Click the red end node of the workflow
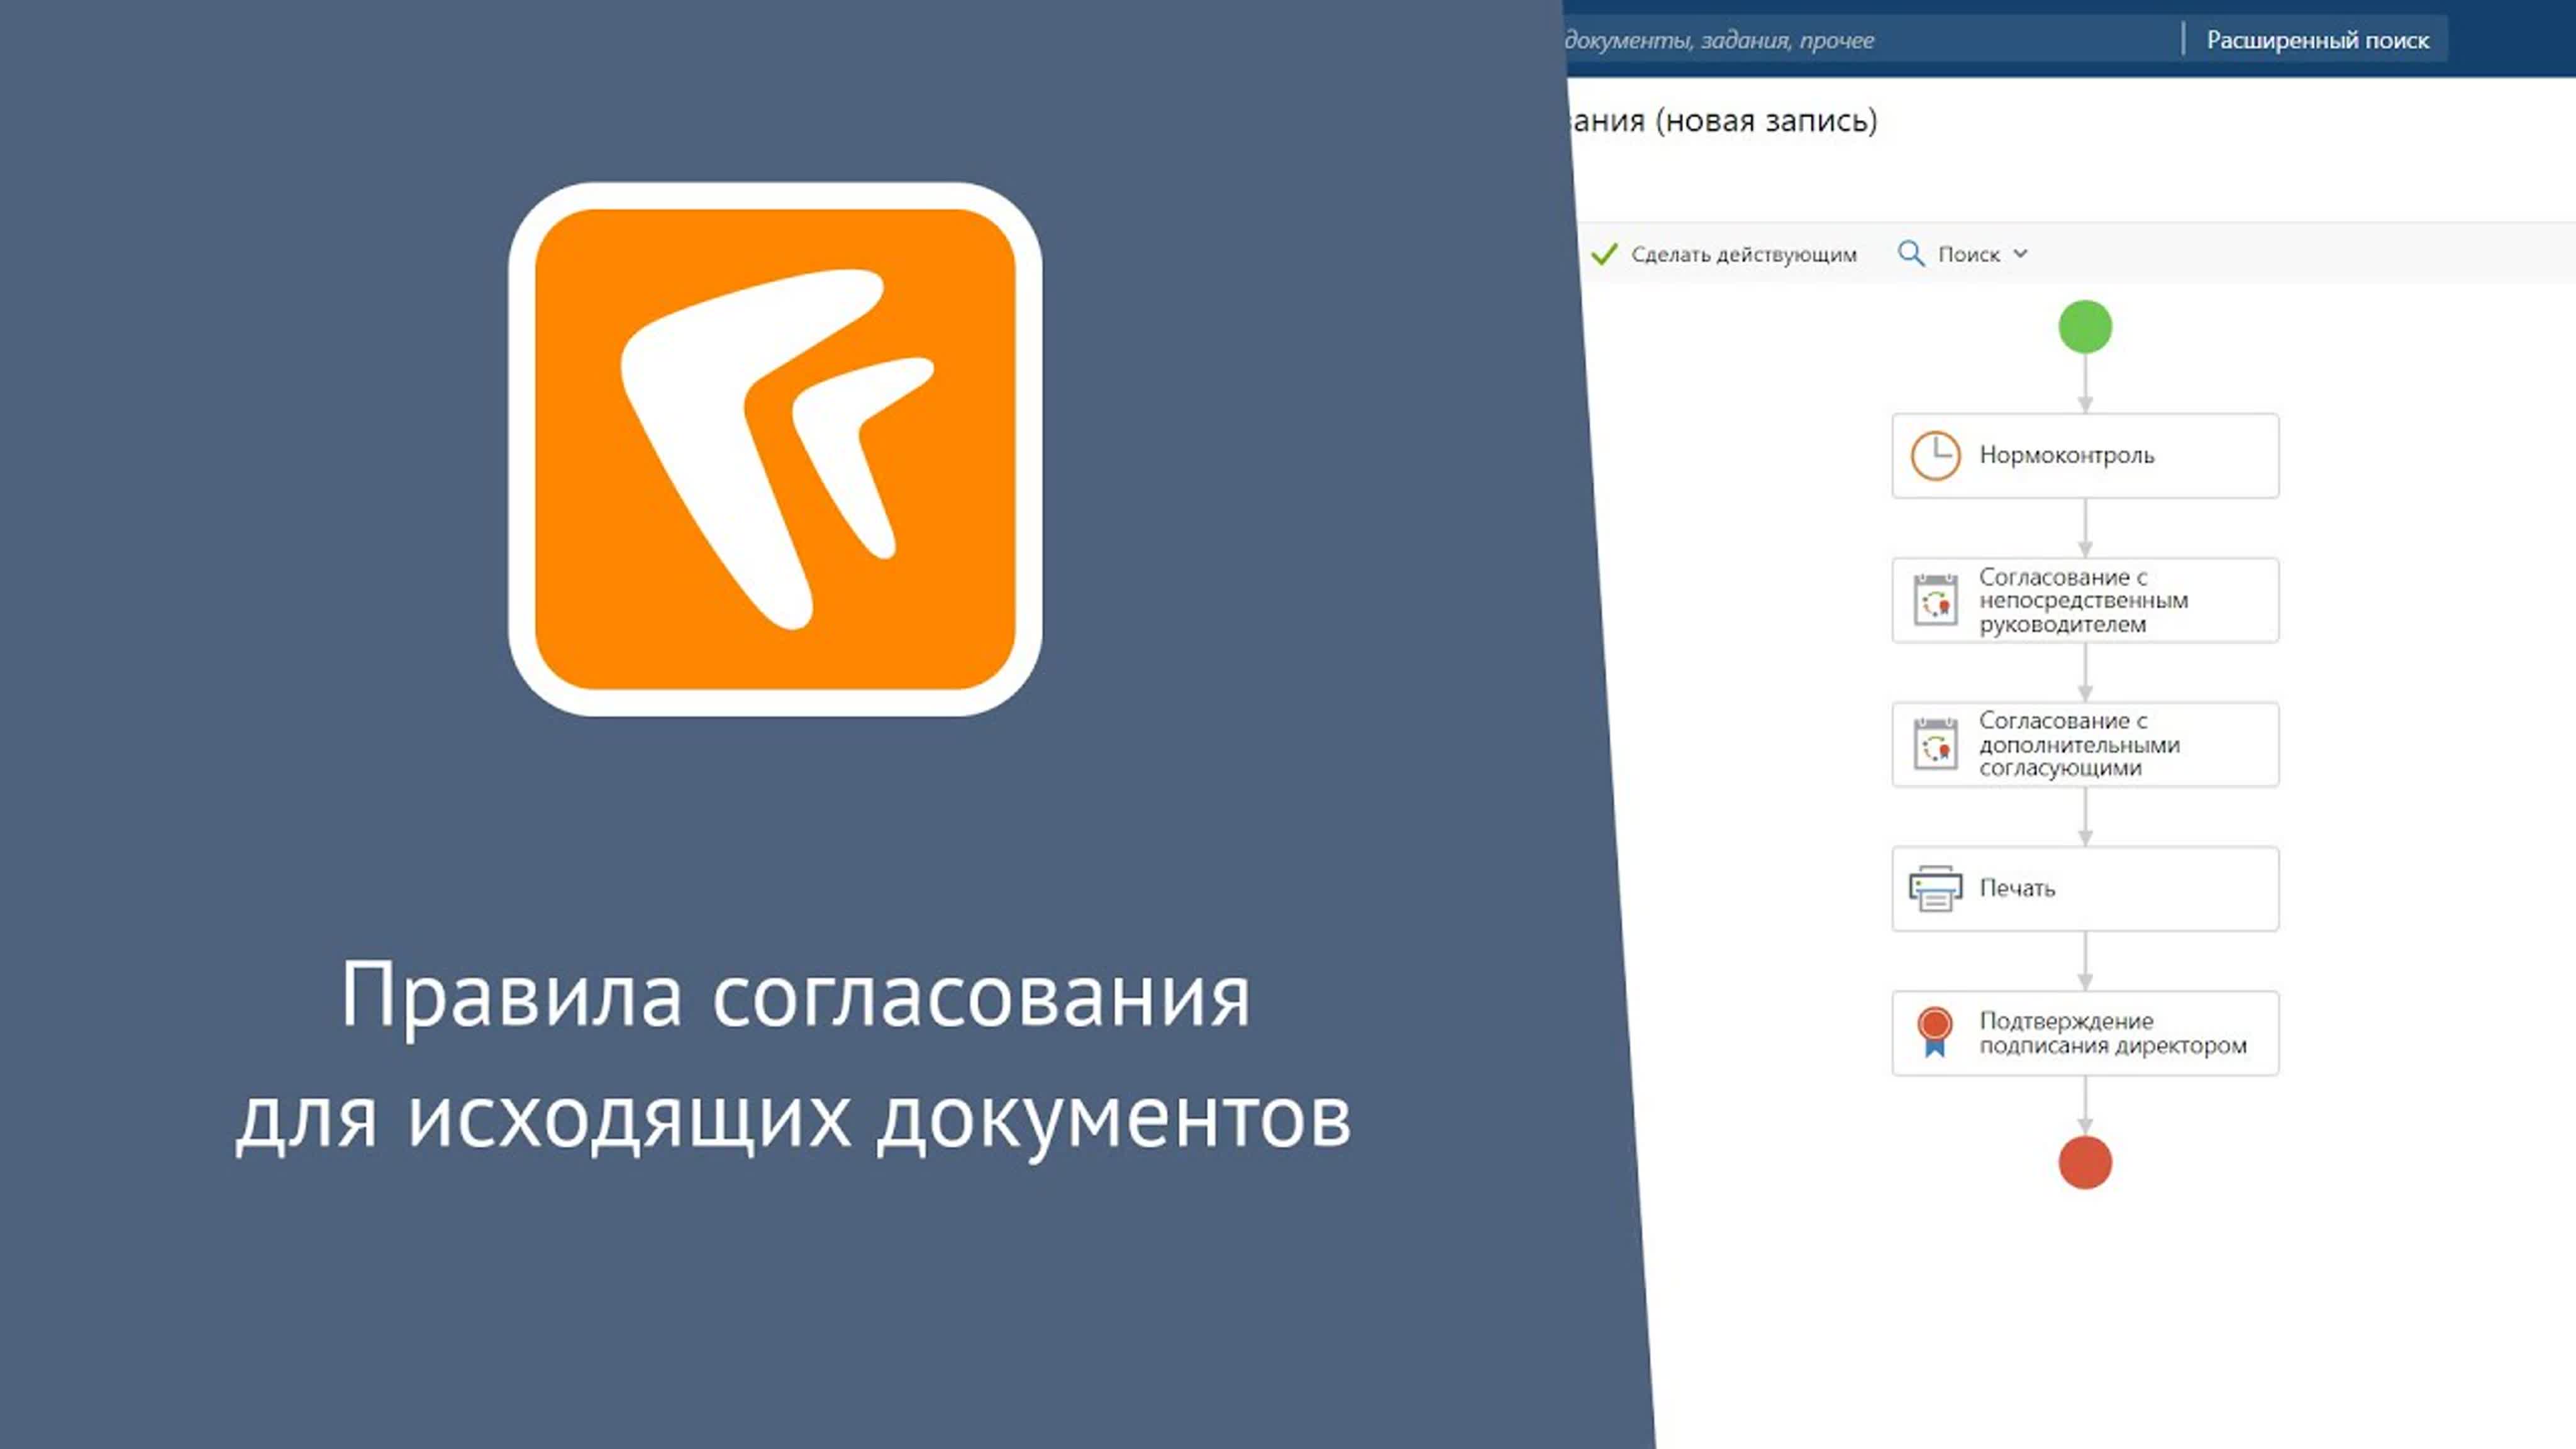 pyautogui.click(x=2085, y=1162)
